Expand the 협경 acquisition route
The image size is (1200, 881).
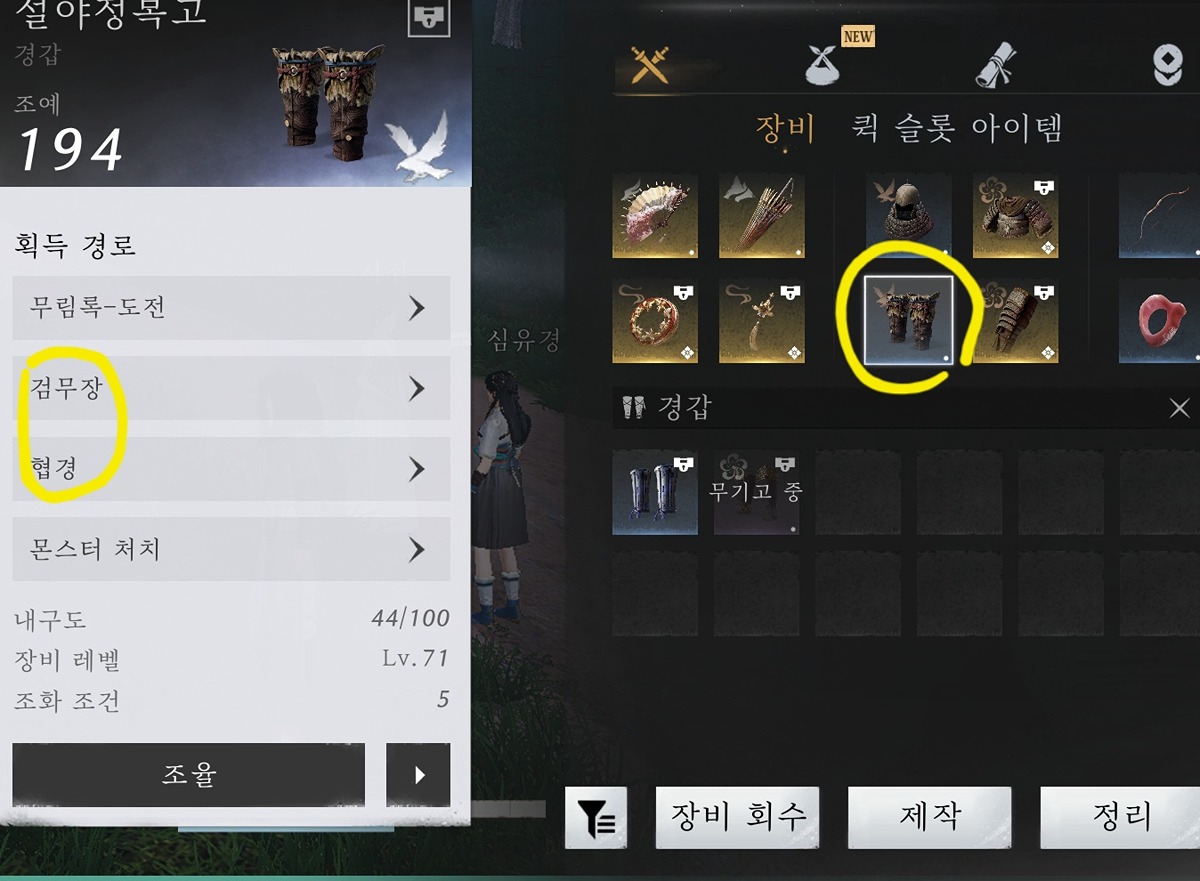(x=231, y=469)
